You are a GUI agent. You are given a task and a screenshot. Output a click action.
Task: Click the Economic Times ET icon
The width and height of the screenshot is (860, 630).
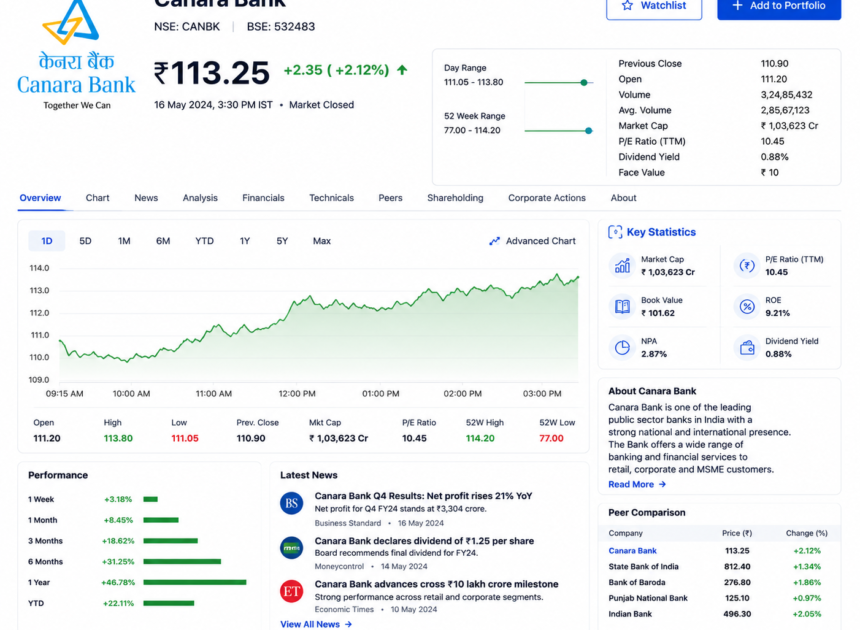coord(291,591)
